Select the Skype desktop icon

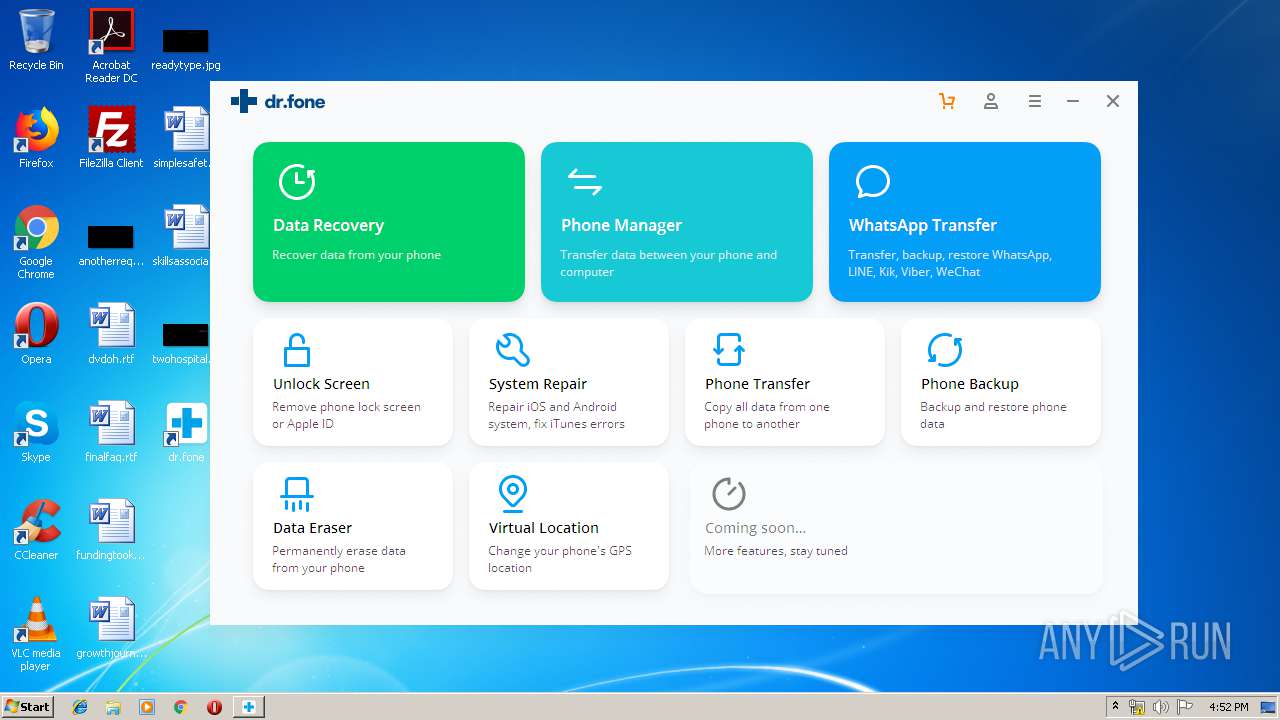point(36,432)
